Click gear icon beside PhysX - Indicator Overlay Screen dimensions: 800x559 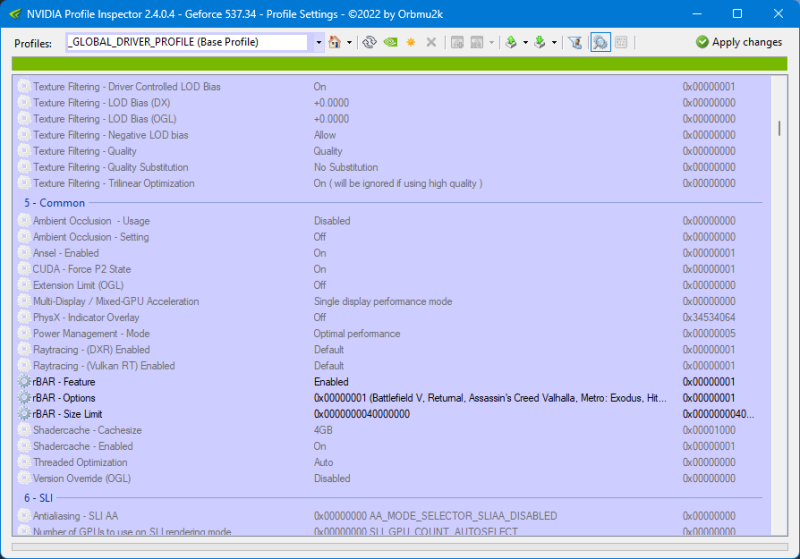click(x=24, y=317)
